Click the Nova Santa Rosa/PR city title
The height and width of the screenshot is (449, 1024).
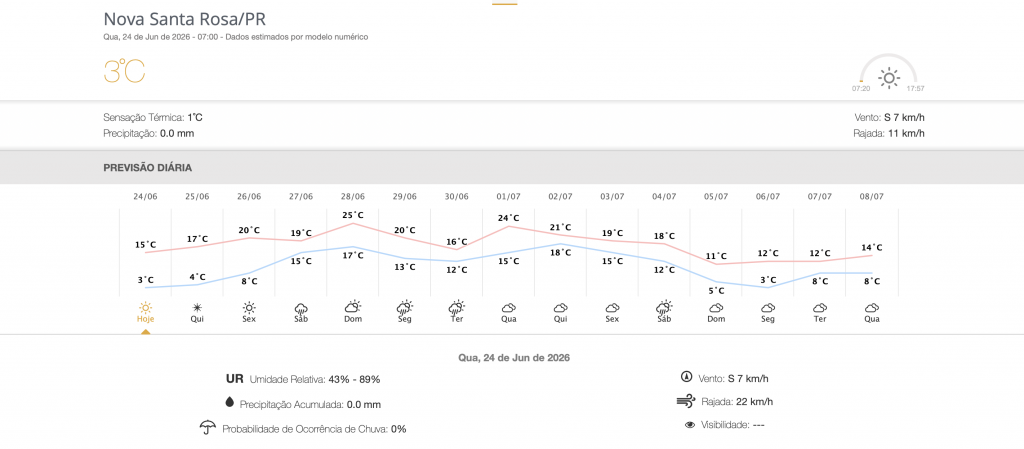click(185, 18)
